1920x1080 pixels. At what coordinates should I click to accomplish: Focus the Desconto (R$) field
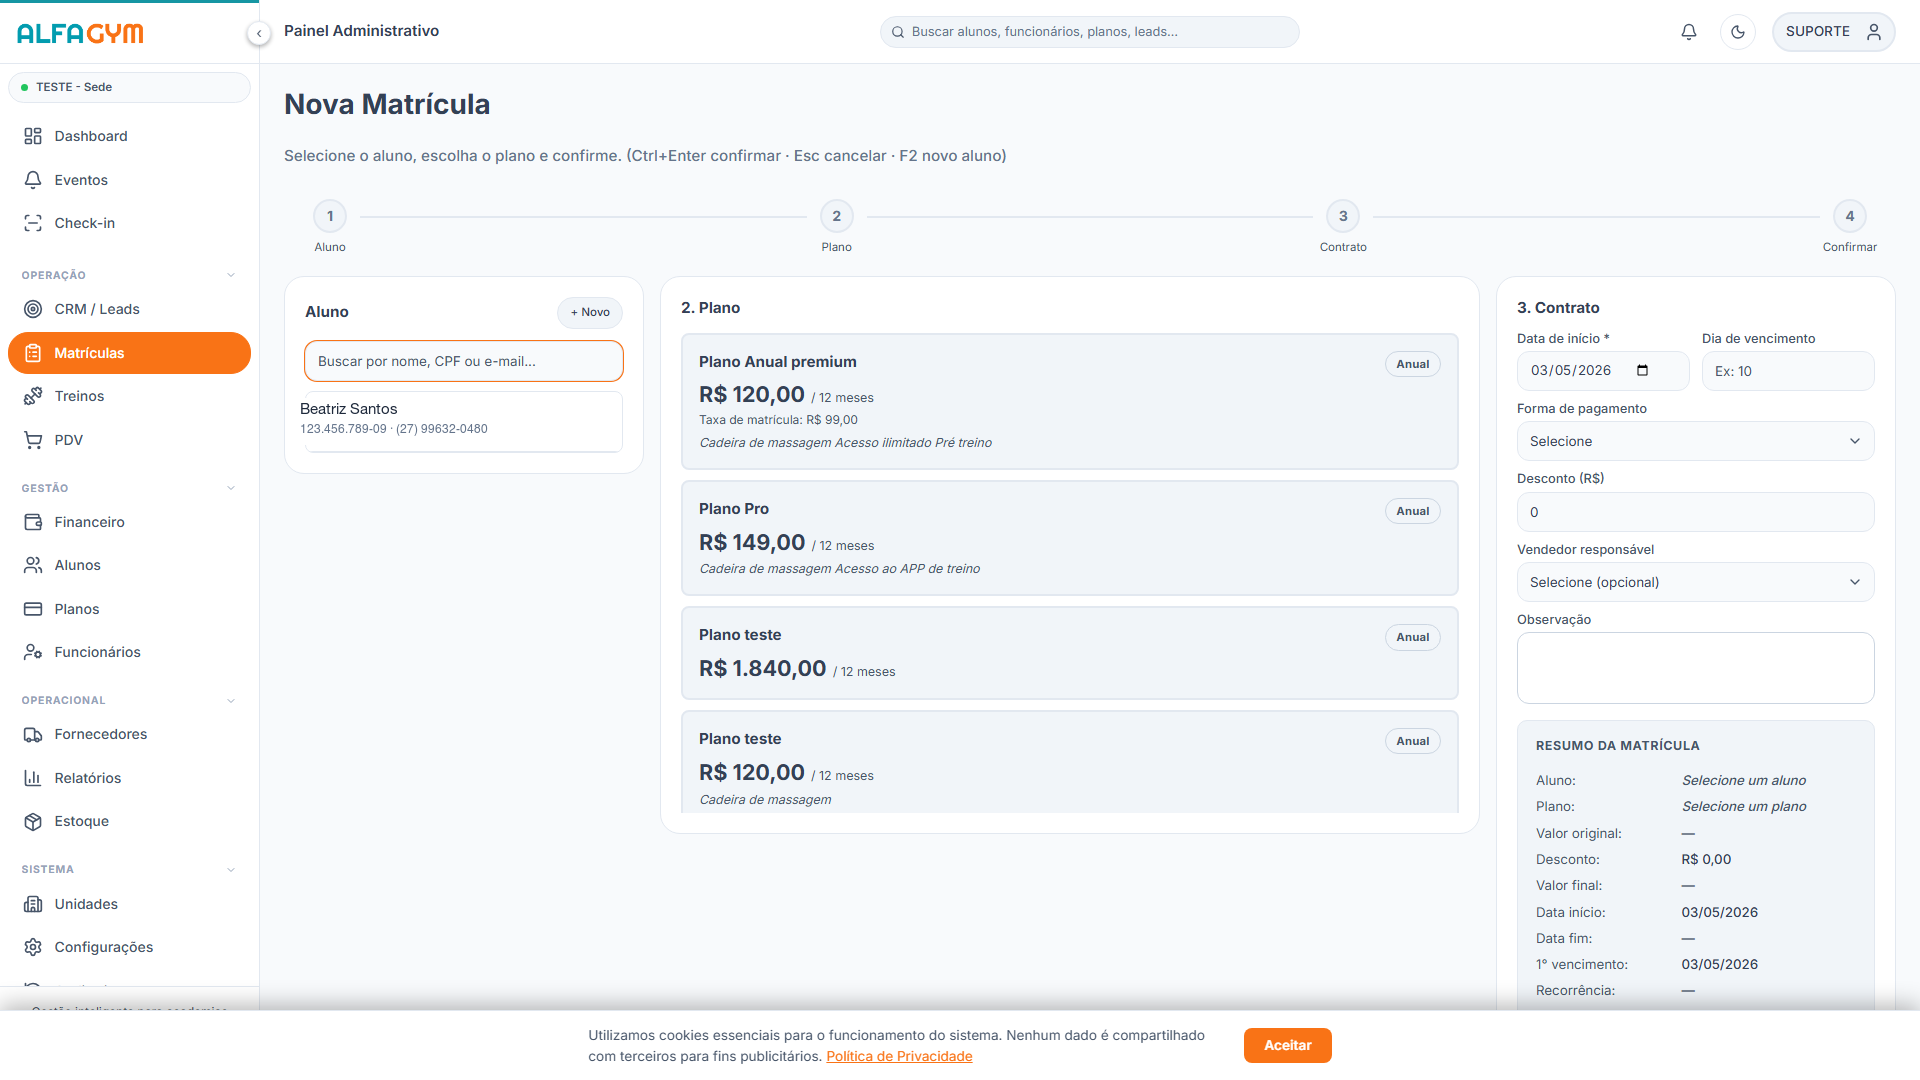point(1695,512)
